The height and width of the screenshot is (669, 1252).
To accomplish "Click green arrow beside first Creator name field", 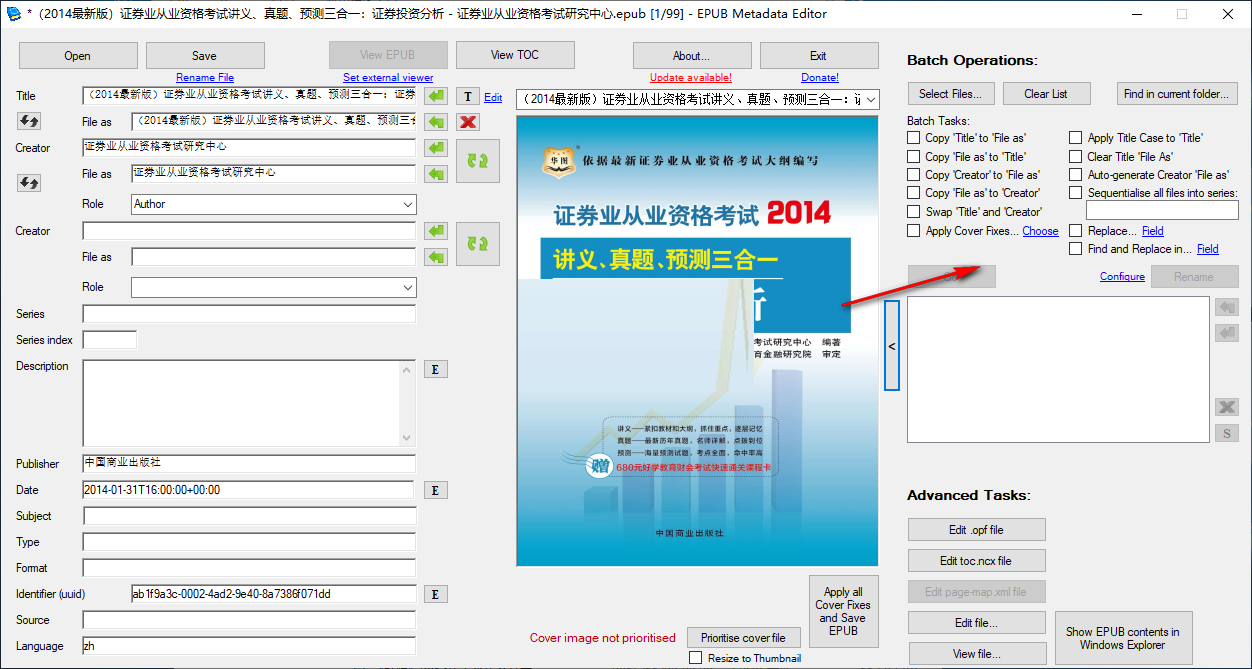I will click(x=435, y=148).
